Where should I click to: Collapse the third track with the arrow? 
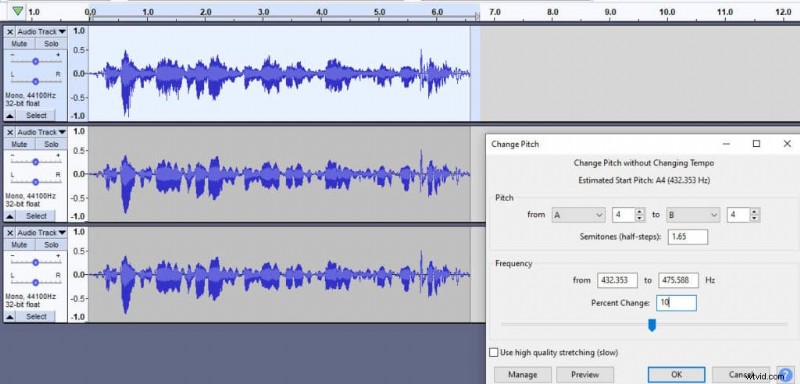point(10,316)
